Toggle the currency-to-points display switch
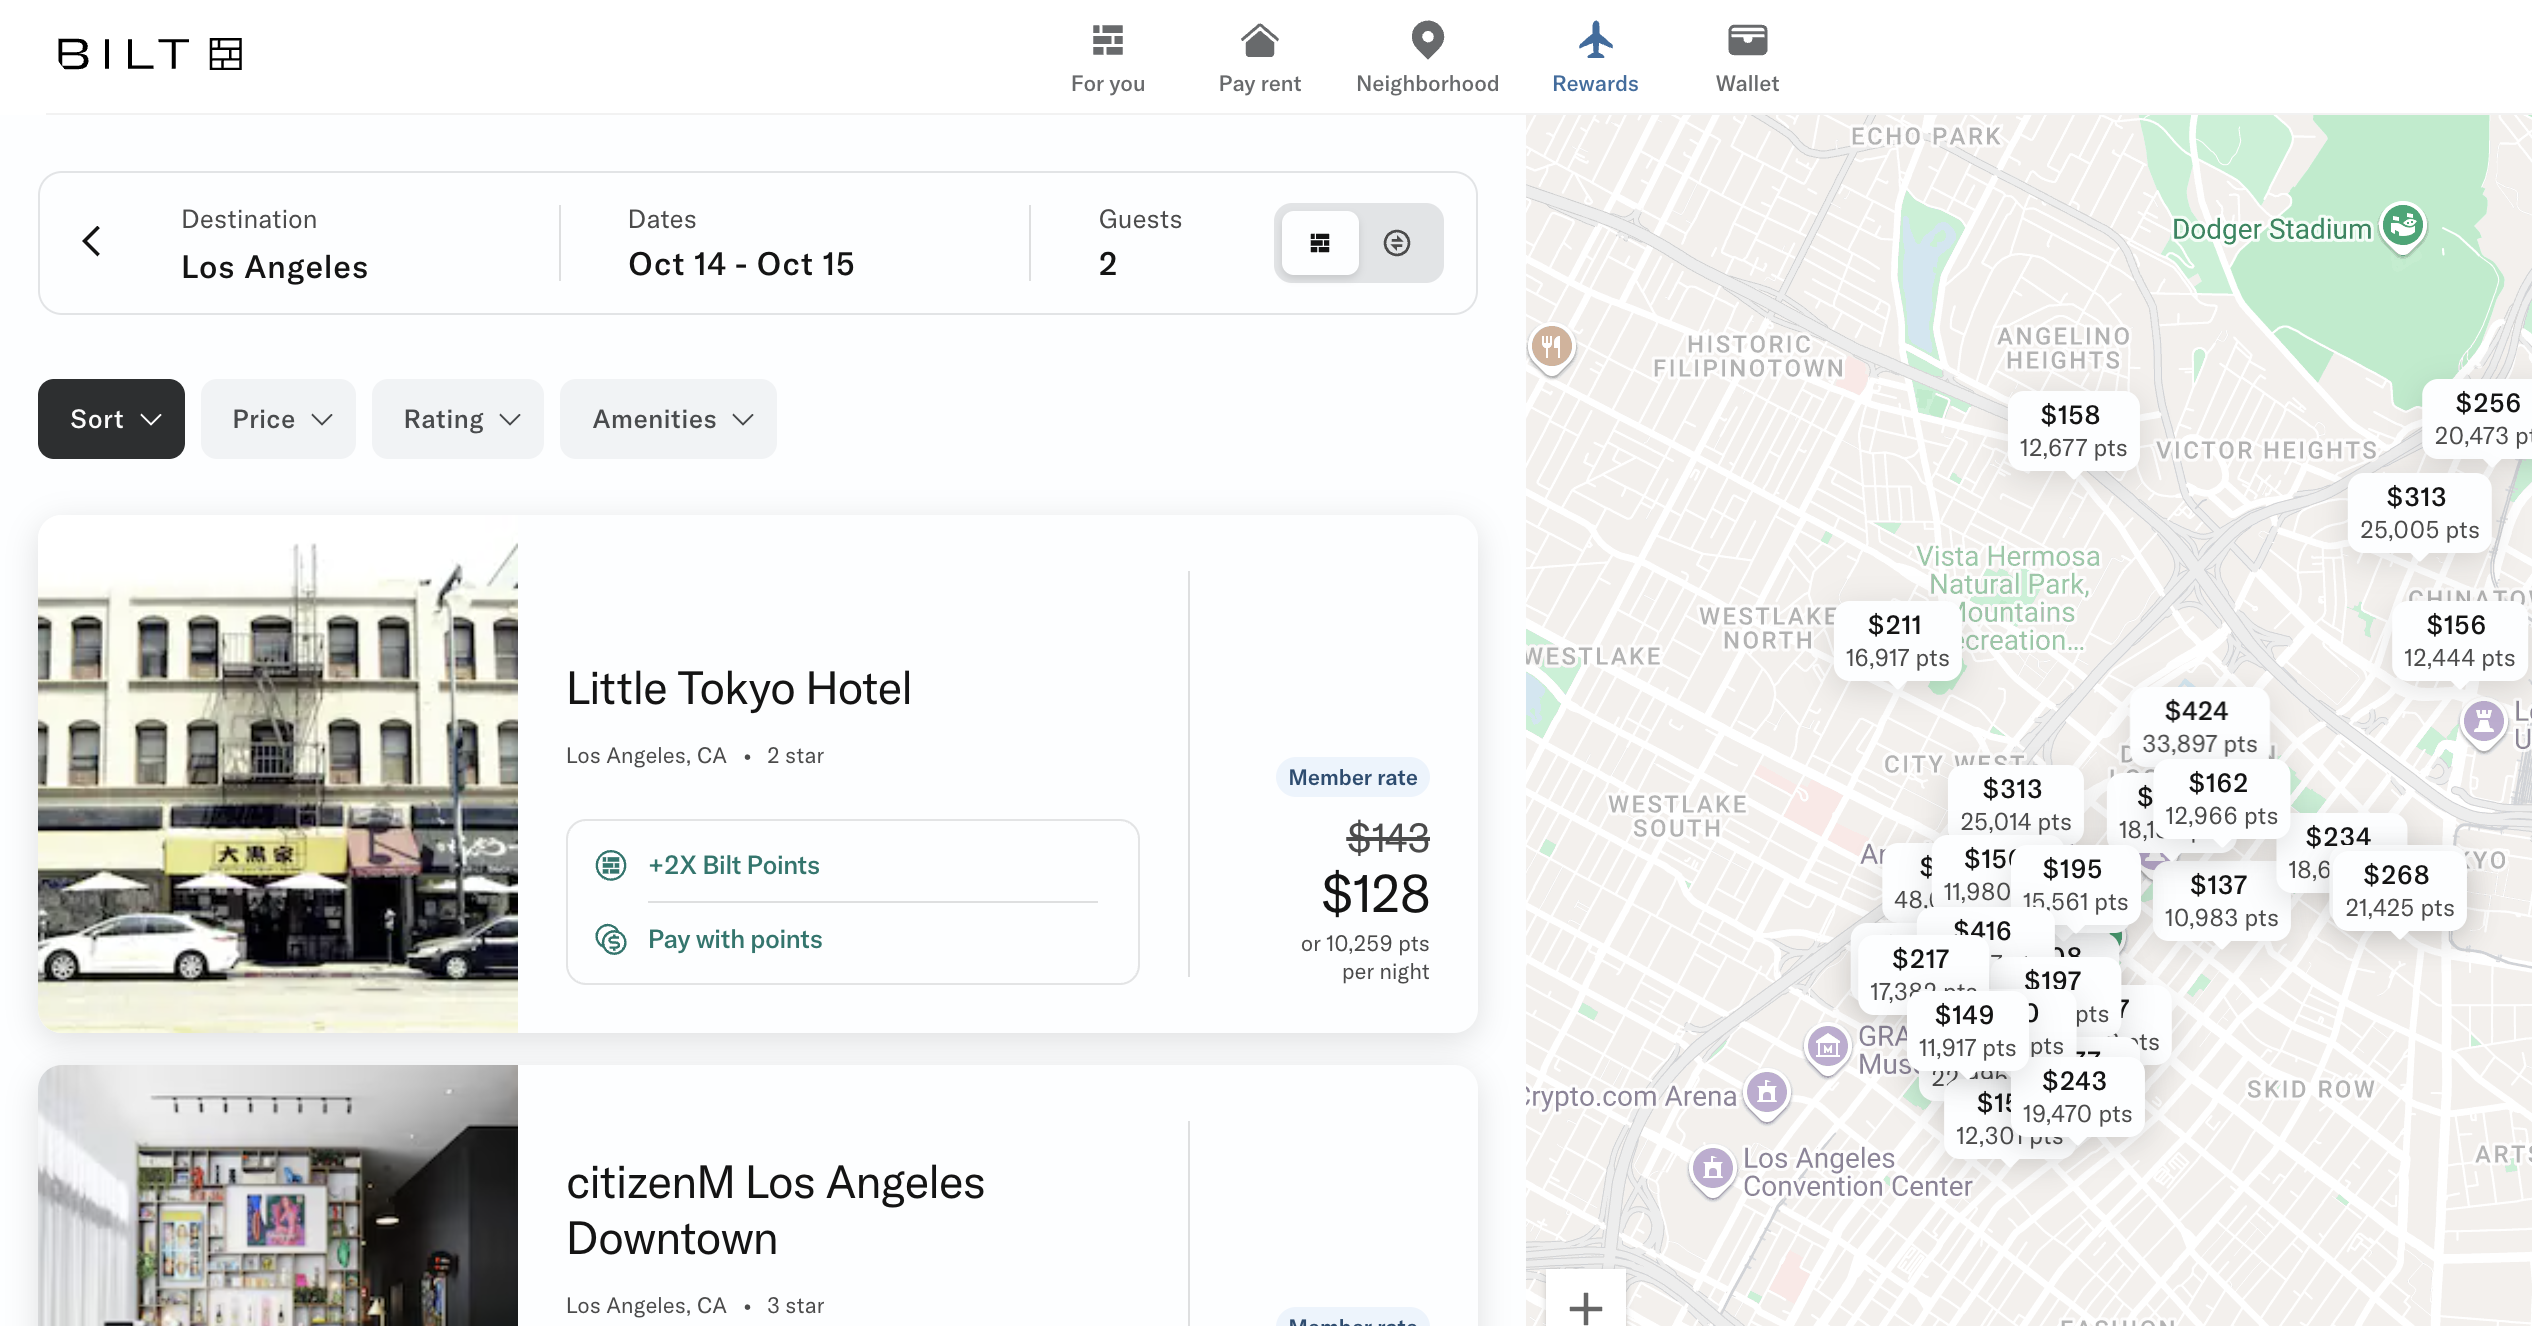The width and height of the screenshot is (2532, 1326). [x=1397, y=243]
